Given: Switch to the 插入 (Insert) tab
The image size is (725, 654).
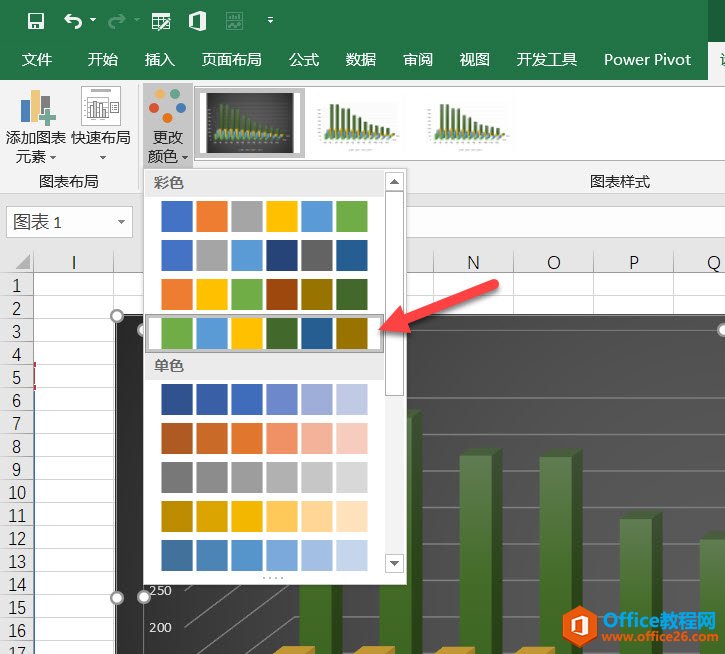Looking at the screenshot, I should click(x=159, y=60).
